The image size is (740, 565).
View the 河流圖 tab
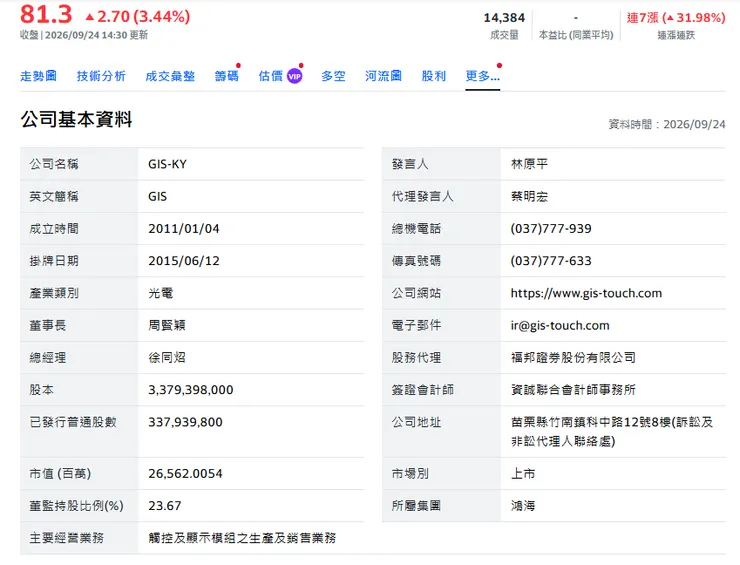pos(383,76)
